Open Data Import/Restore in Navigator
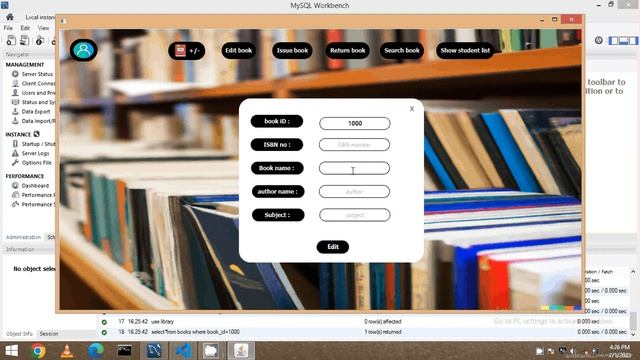 (x=33, y=121)
